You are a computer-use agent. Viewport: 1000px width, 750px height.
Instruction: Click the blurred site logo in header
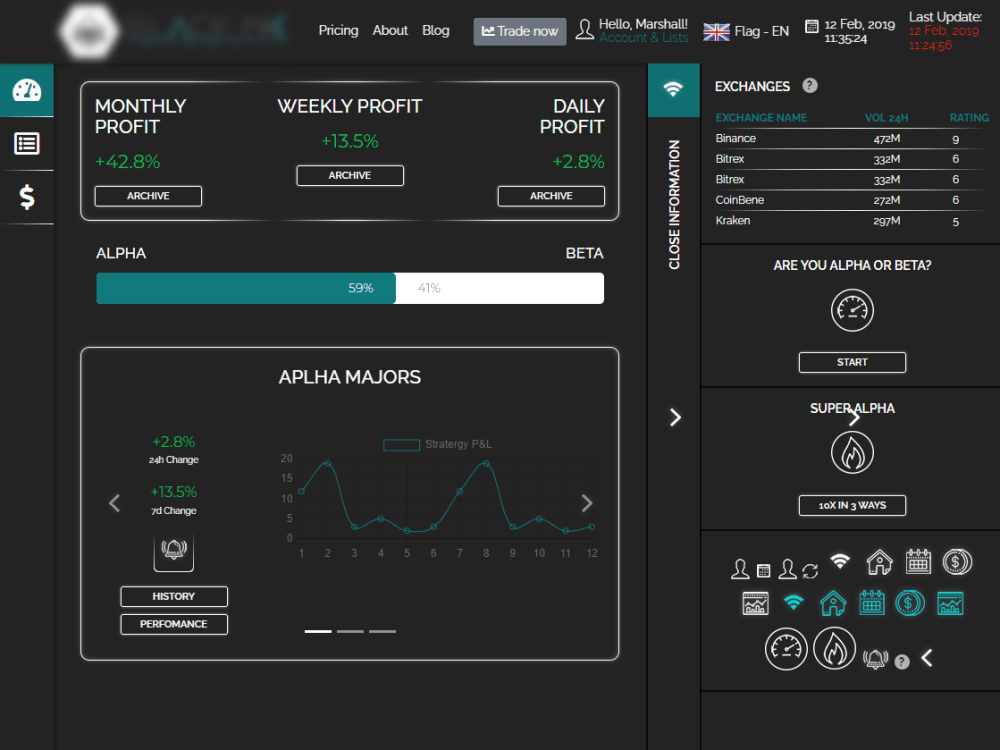172,30
